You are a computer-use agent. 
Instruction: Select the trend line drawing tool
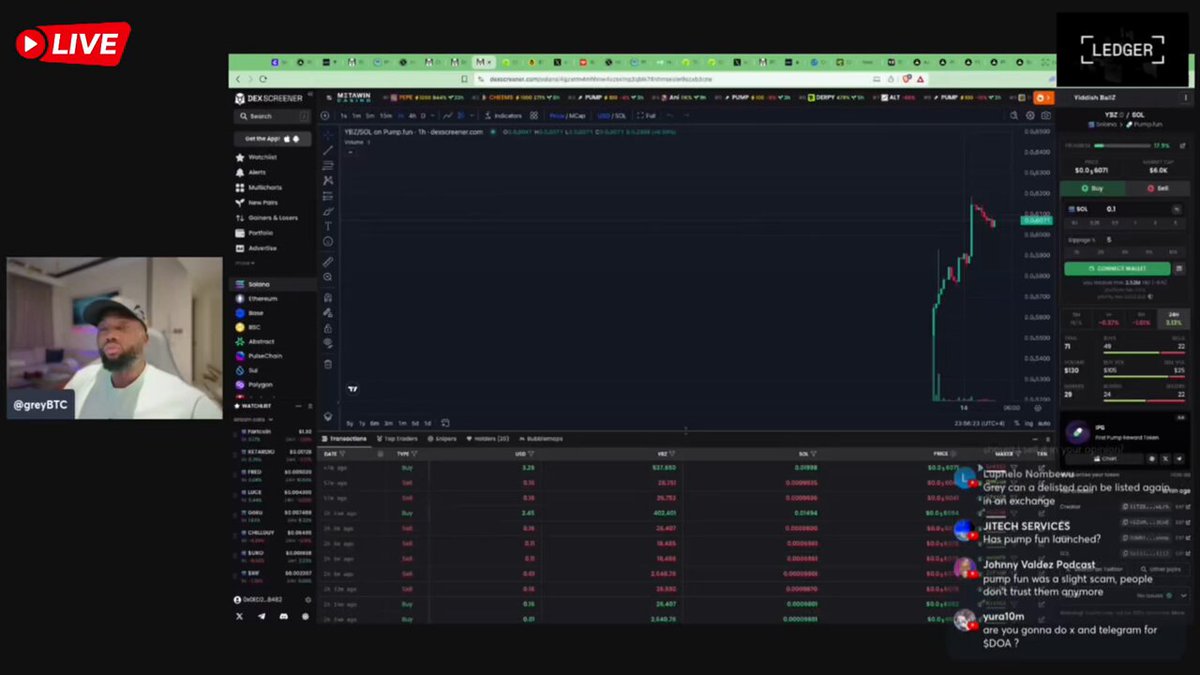[328, 151]
